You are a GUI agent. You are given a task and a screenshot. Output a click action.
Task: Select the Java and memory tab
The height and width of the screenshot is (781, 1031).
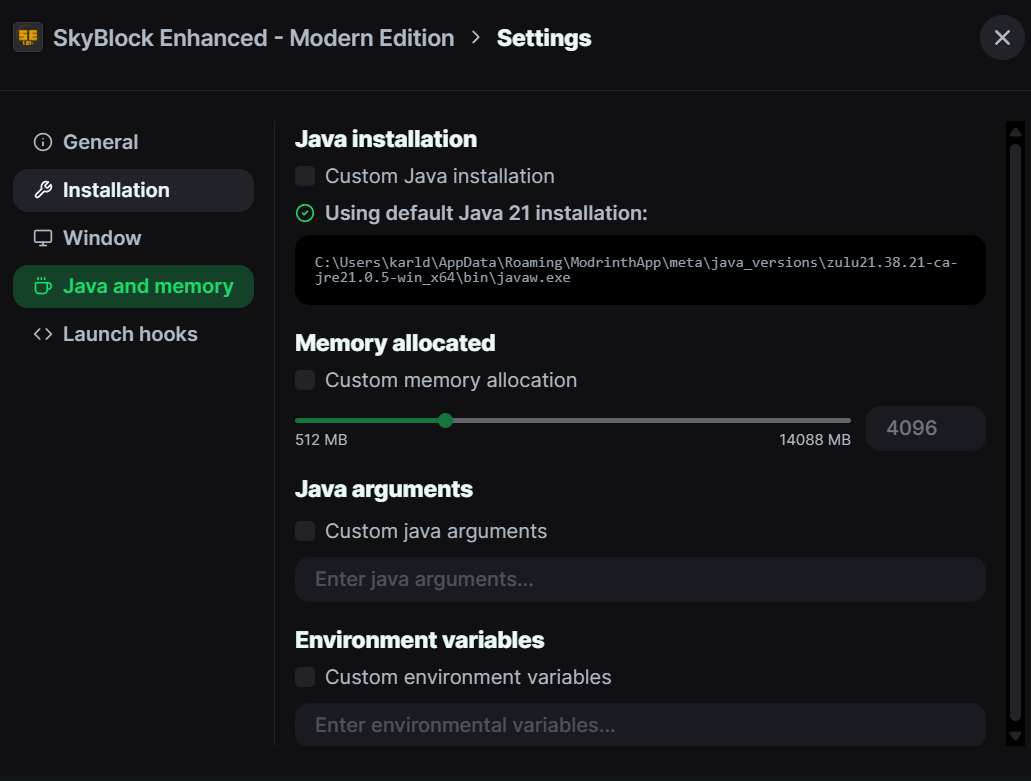click(x=133, y=286)
